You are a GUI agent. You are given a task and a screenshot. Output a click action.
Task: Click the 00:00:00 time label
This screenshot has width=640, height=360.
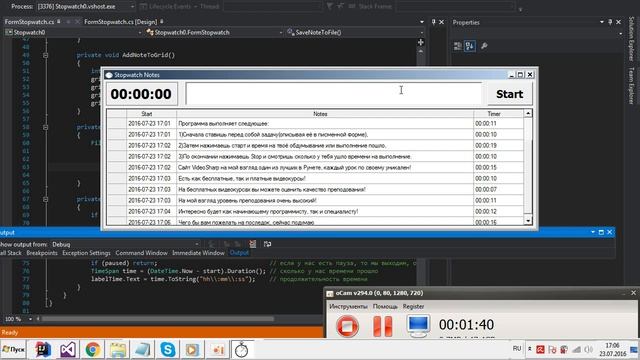pos(141,94)
